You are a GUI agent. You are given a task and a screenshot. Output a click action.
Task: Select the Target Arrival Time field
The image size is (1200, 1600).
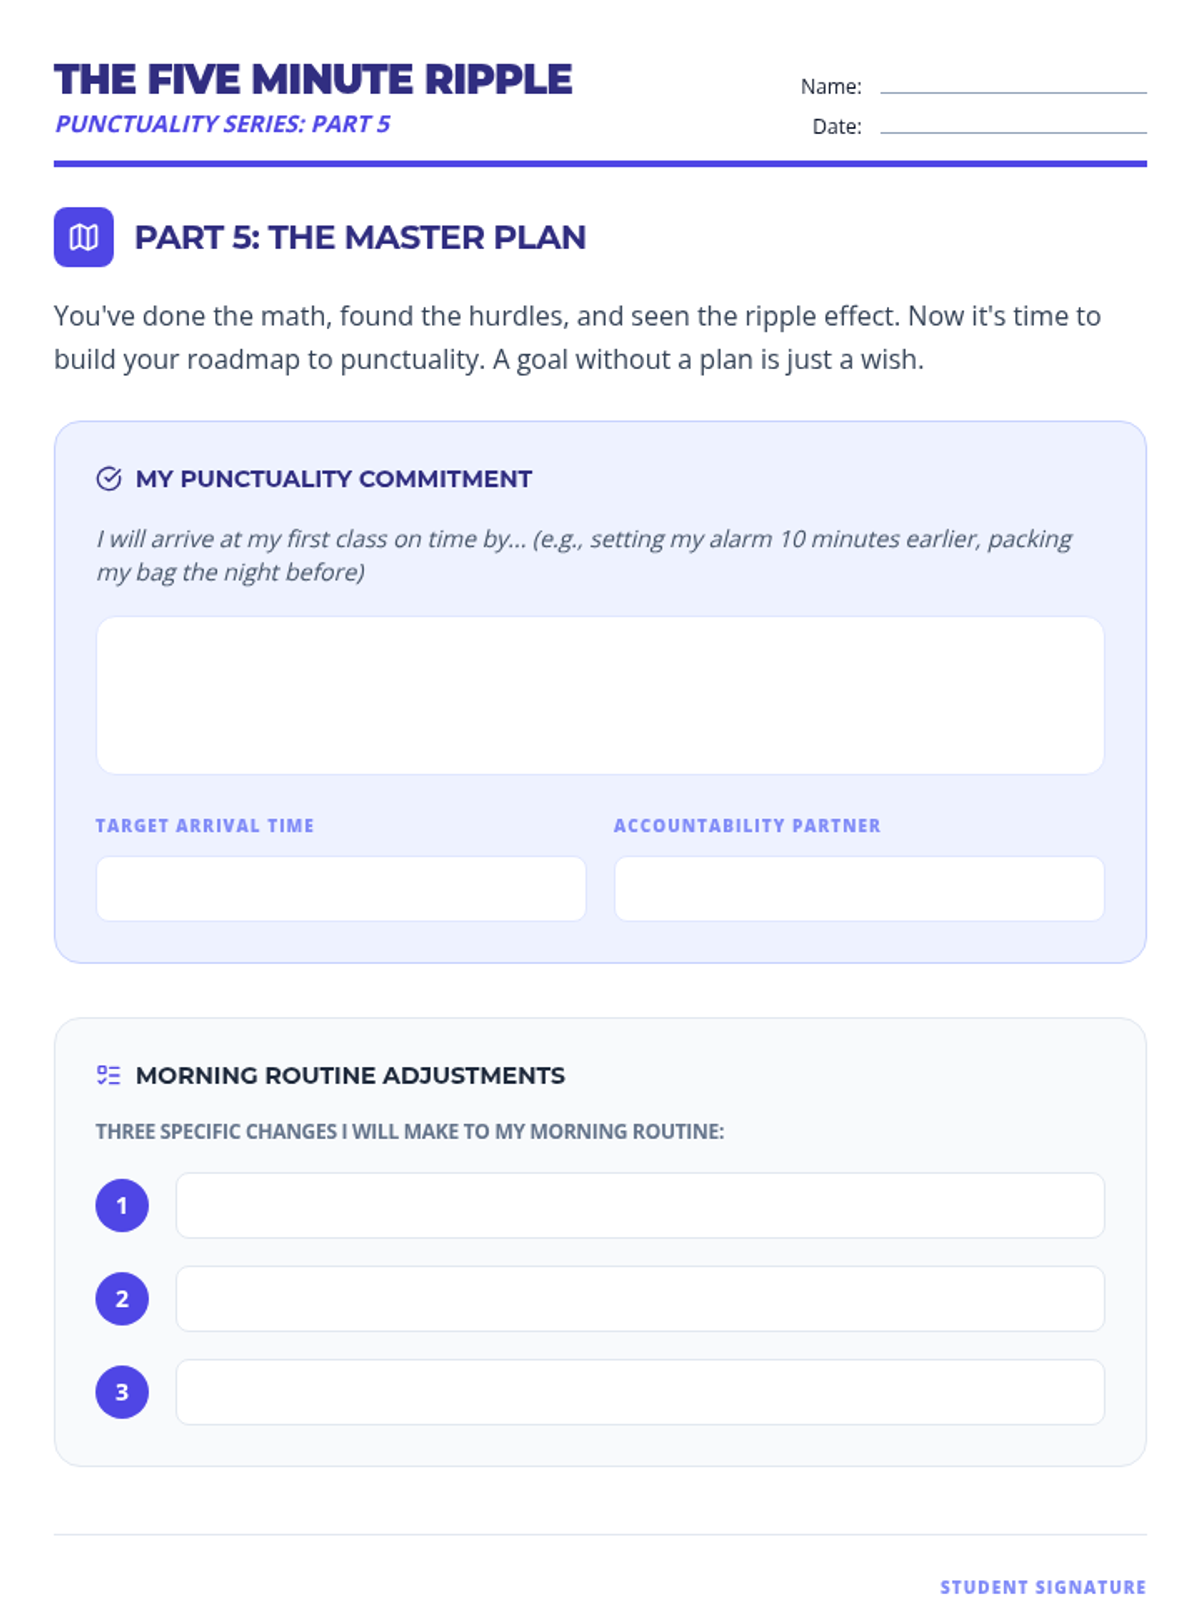point(341,888)
